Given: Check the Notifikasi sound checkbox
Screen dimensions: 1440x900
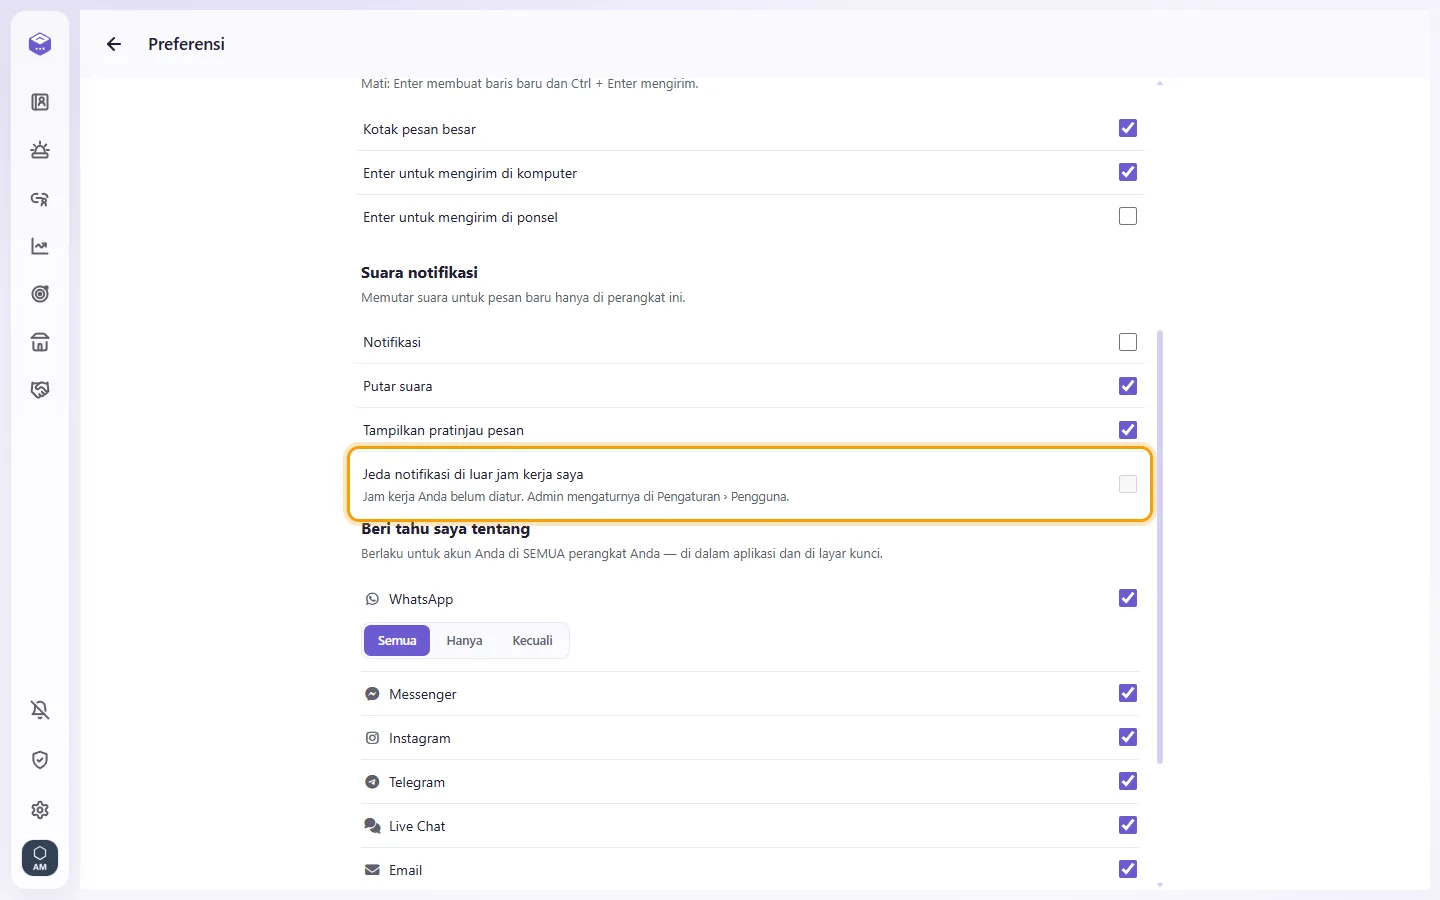Looking at the screenshot, I should pos(1128,342).
